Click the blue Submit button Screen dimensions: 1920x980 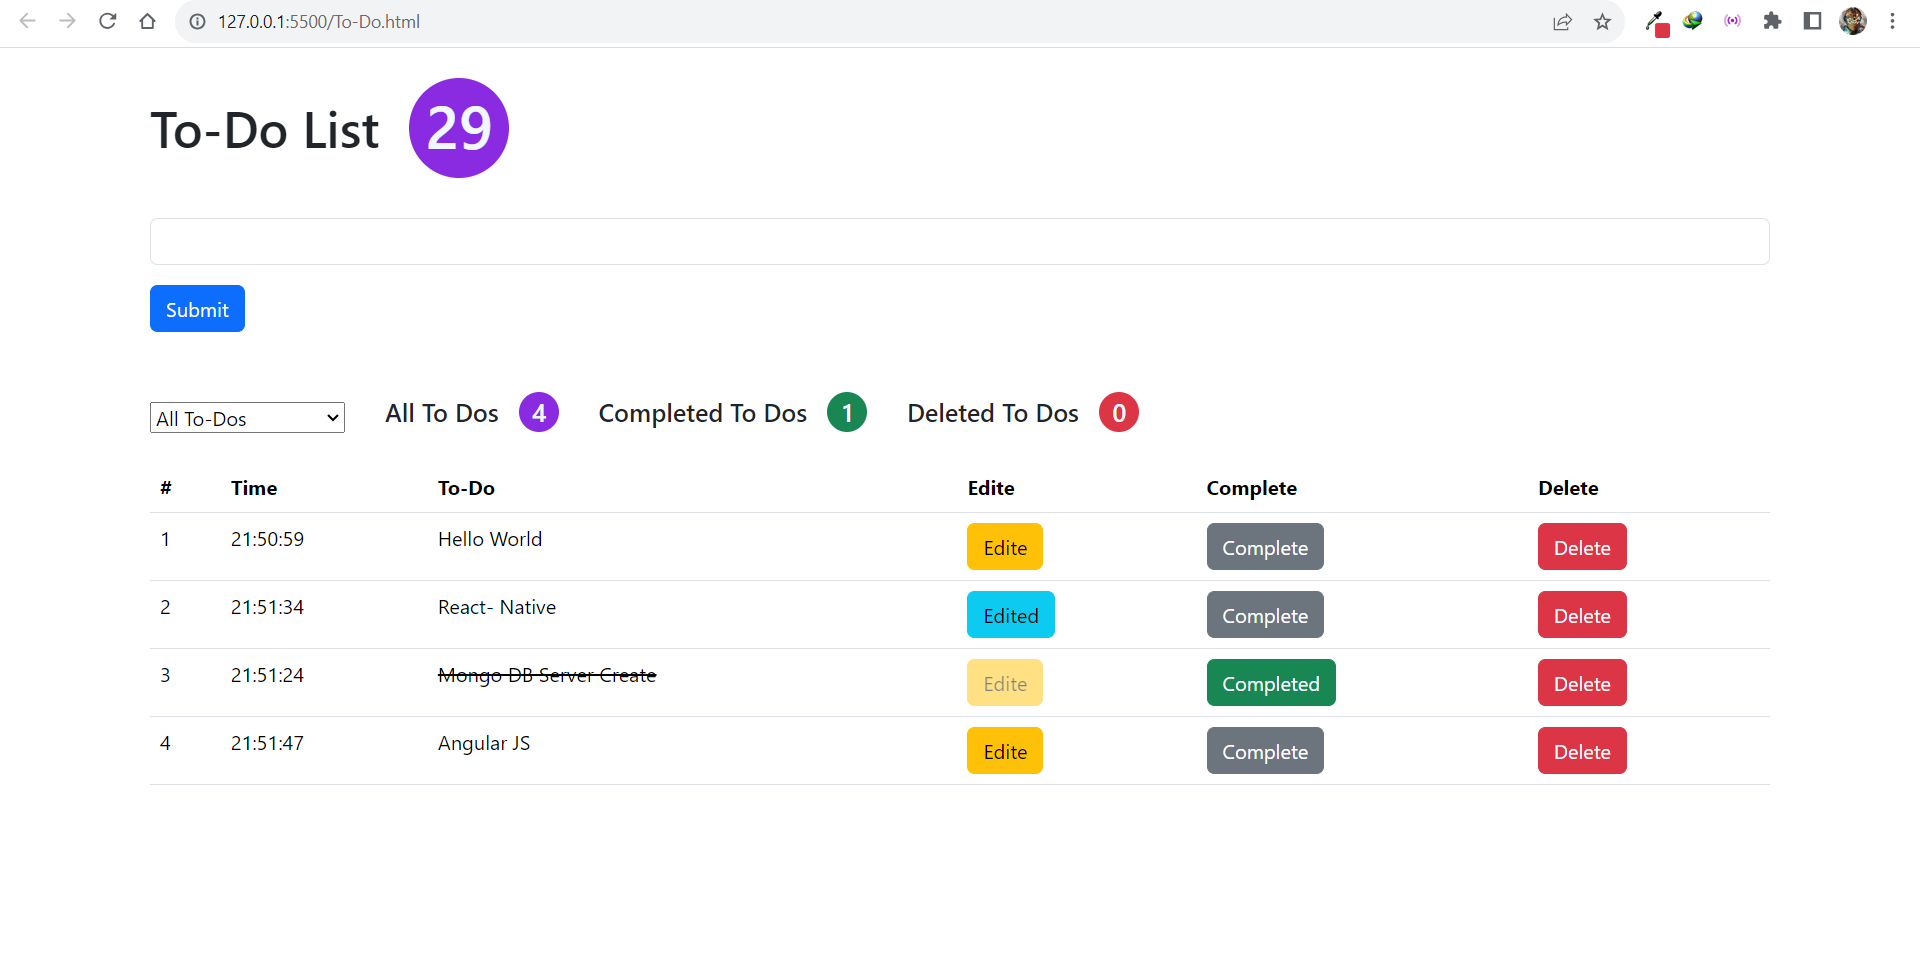click(196, 308)
